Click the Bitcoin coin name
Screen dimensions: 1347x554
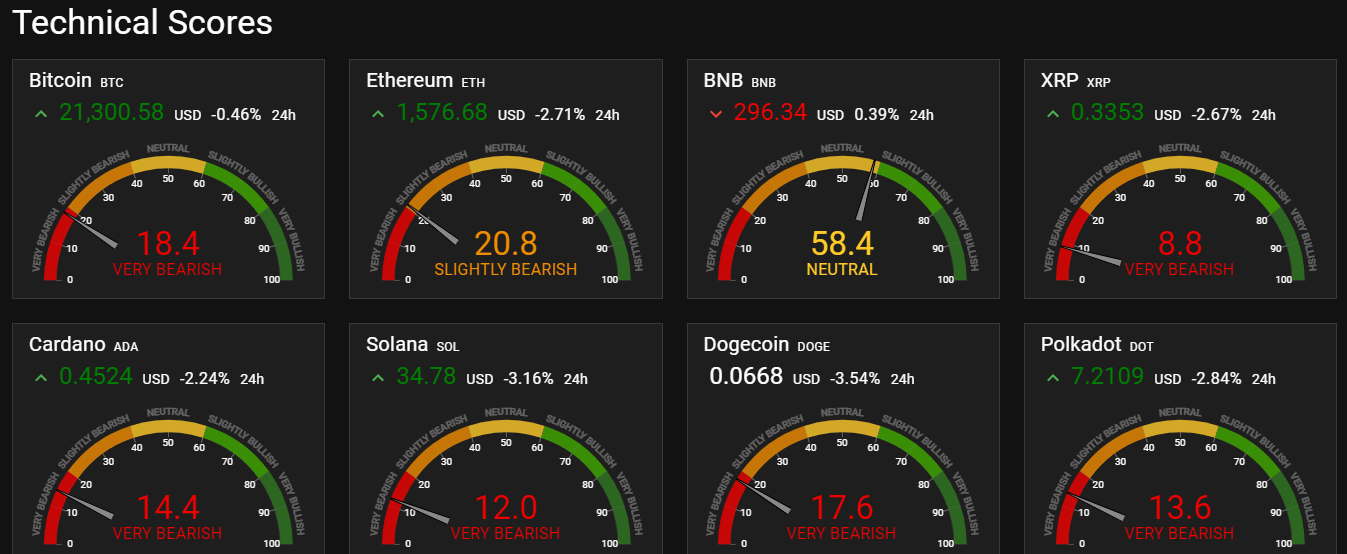click(x=60, y=81)
